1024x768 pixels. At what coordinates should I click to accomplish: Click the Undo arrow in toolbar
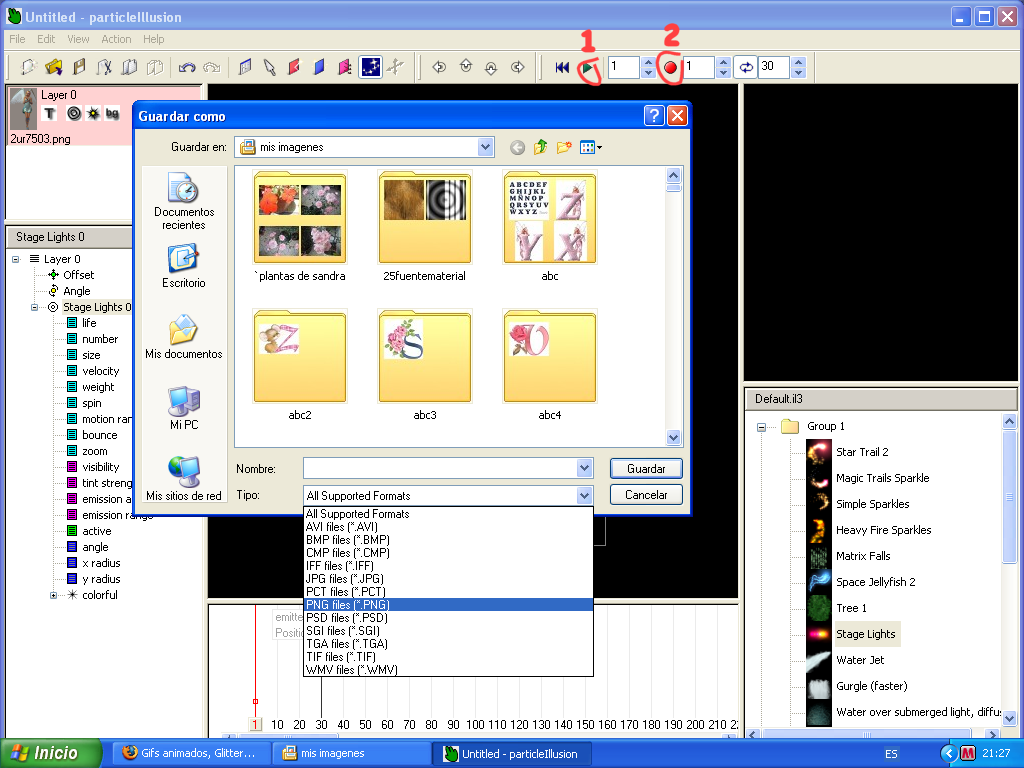[x=187, y=67]
